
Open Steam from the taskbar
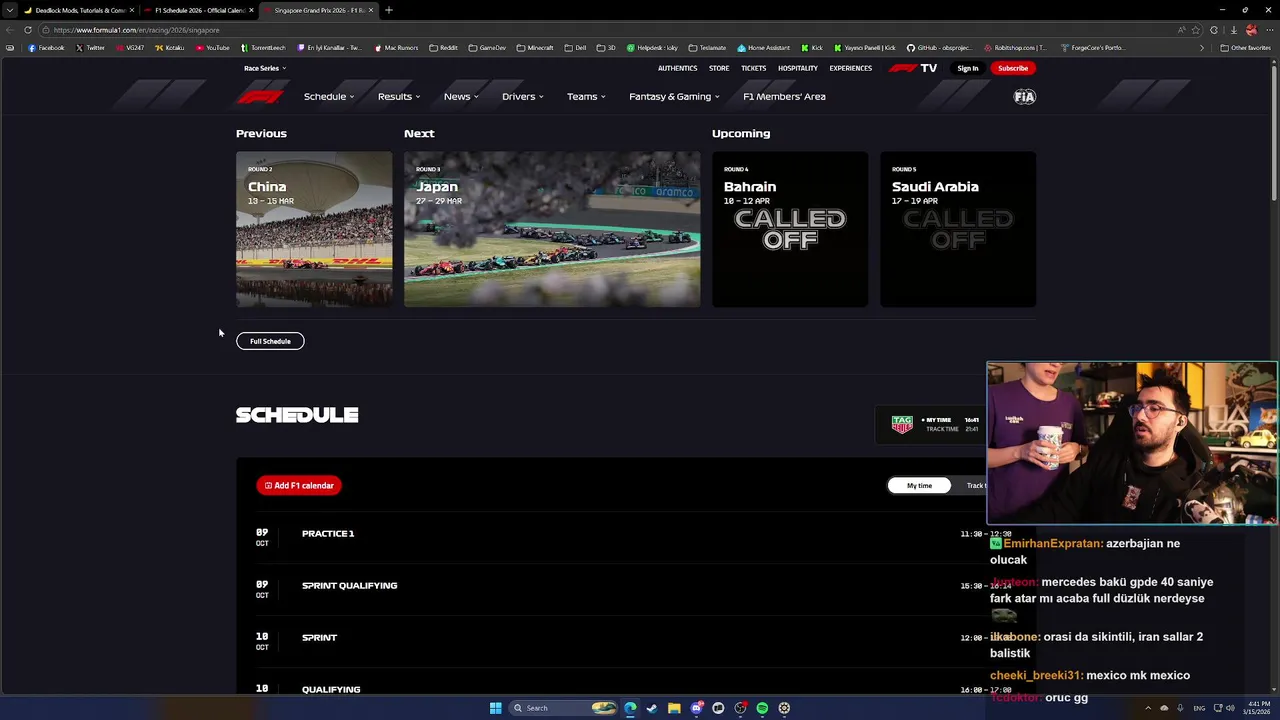(652, 708)
